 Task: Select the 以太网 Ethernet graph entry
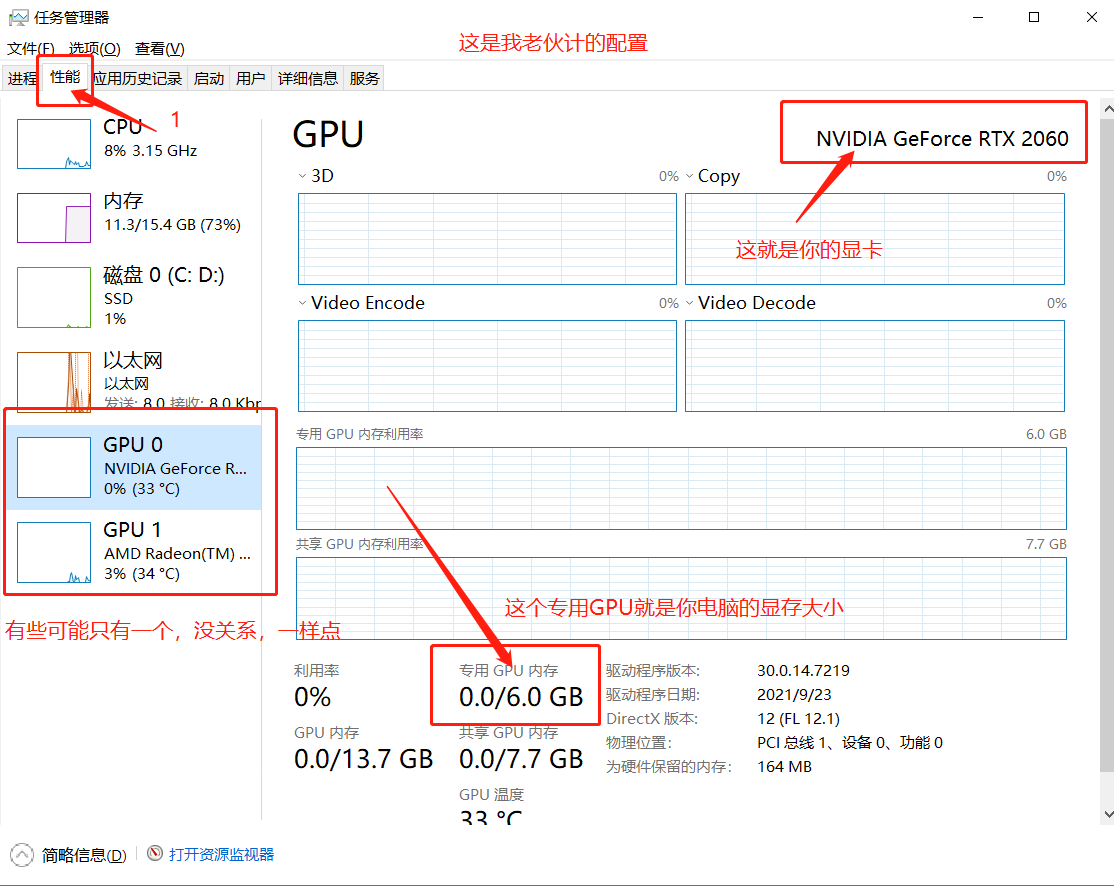(x=54, y=382)
